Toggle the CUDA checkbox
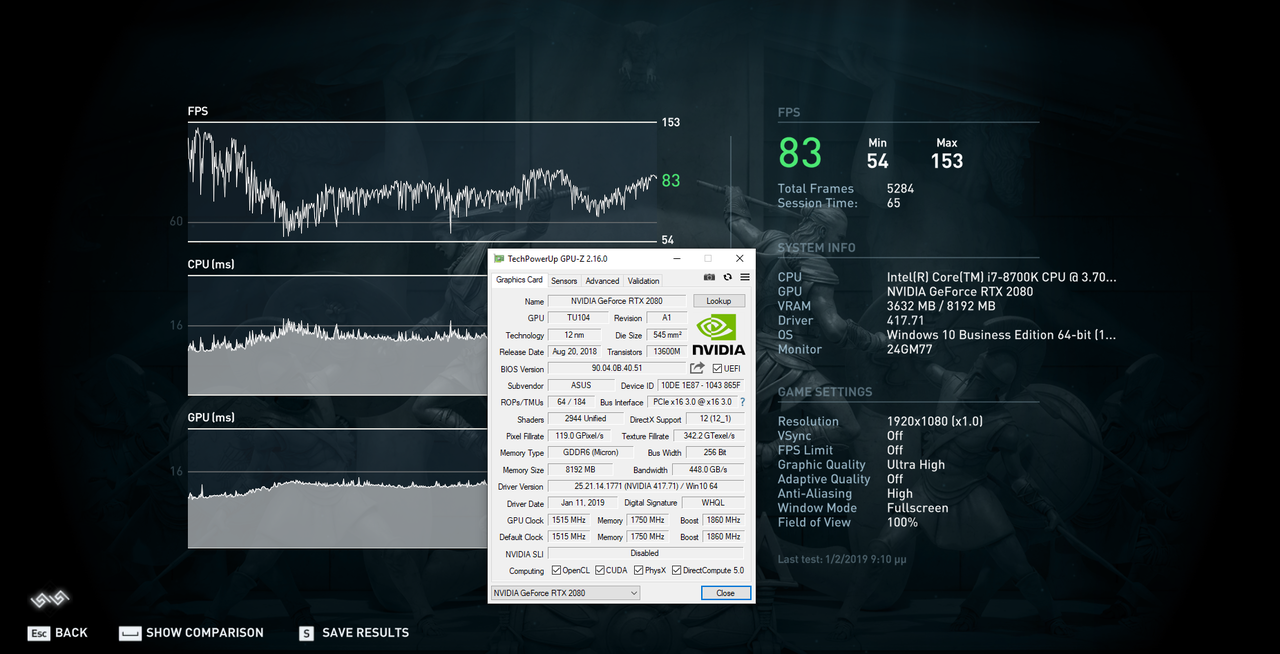 point(600,570)
